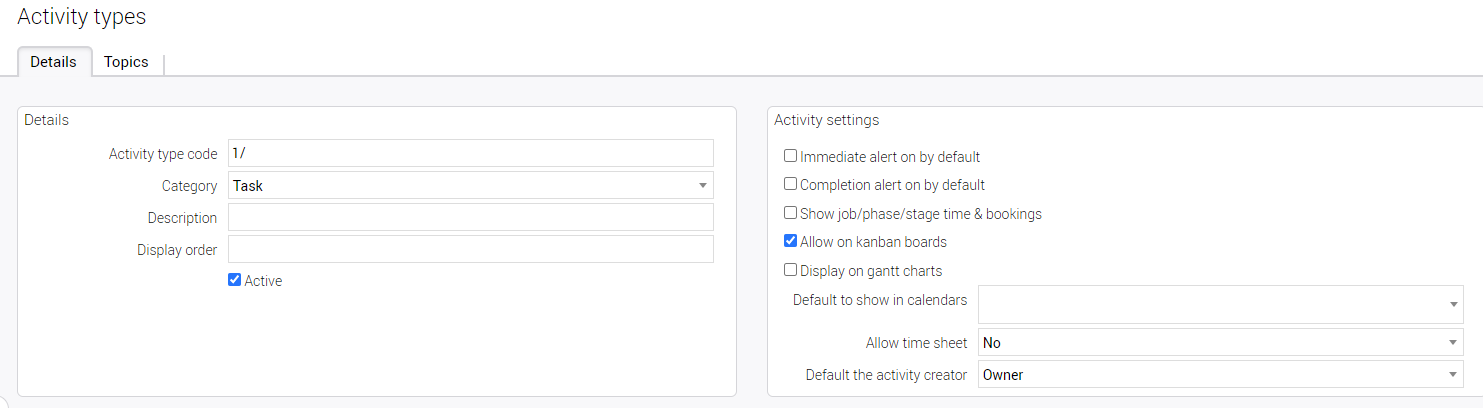The height and width of the screenshot is (408, 1483).
Task: Select the Details tab
Action: click(x=54, y=62)
